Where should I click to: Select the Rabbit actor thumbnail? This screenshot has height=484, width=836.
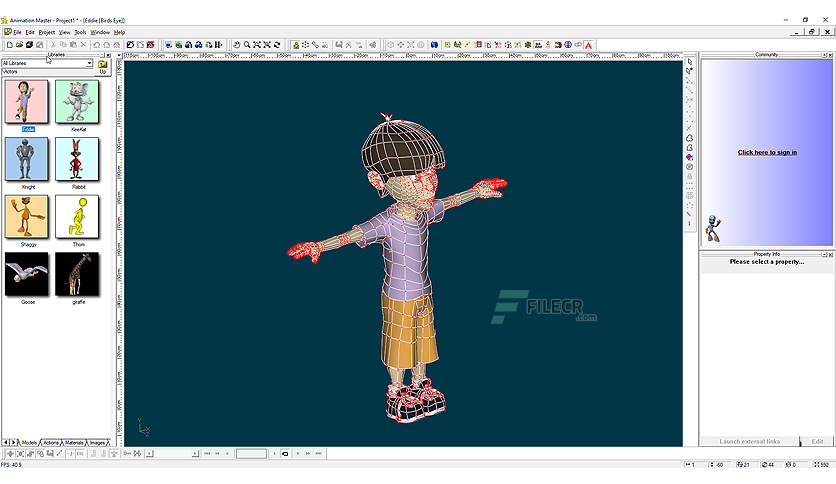coord(77,159)
